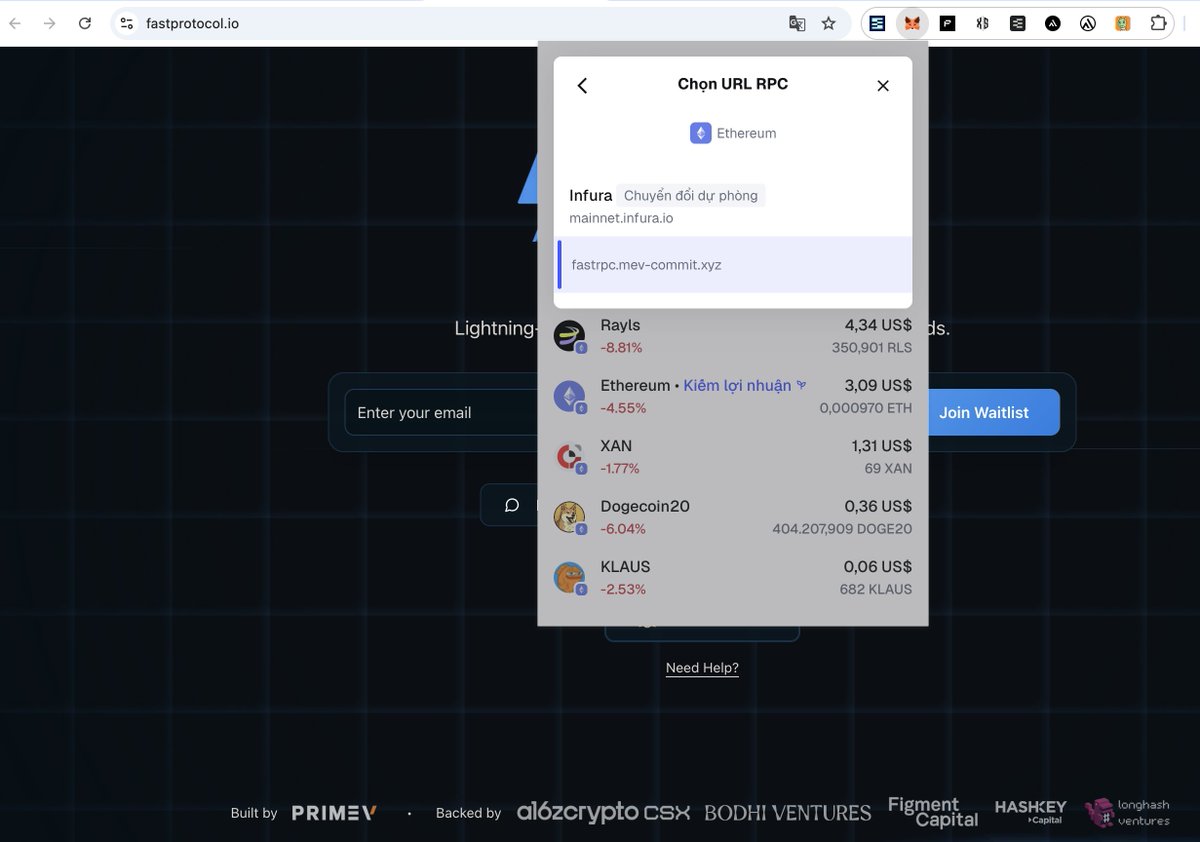Click the XAN token icon
The width and height of the screenshot is (1200, 842).
point(569,457)
